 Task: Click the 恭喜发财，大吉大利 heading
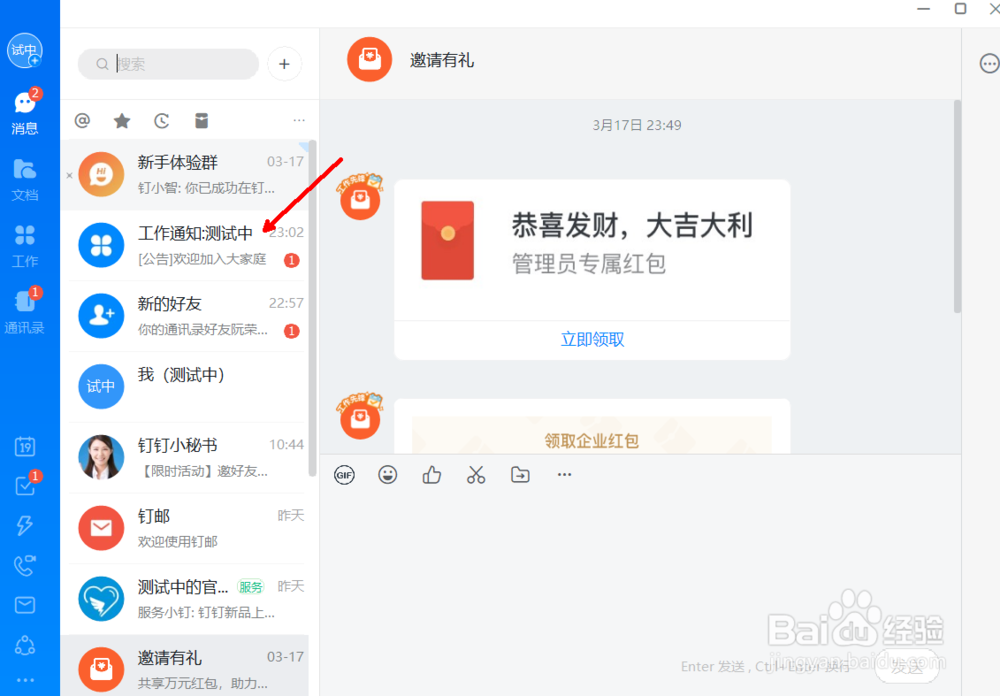click(x=633, y=226)
